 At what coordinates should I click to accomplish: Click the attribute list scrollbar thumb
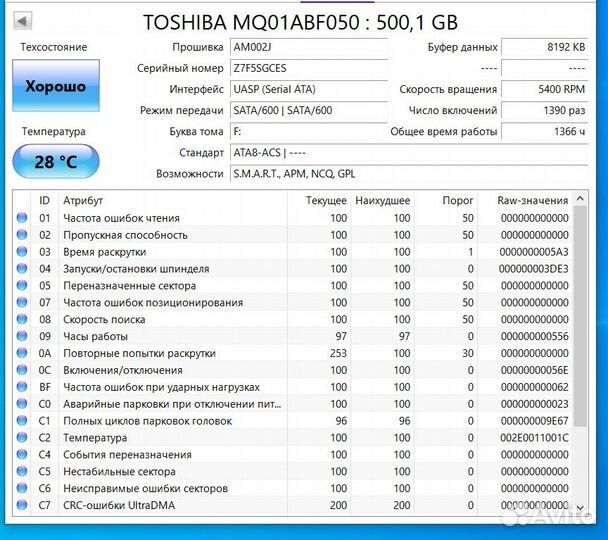pos(580,316)
